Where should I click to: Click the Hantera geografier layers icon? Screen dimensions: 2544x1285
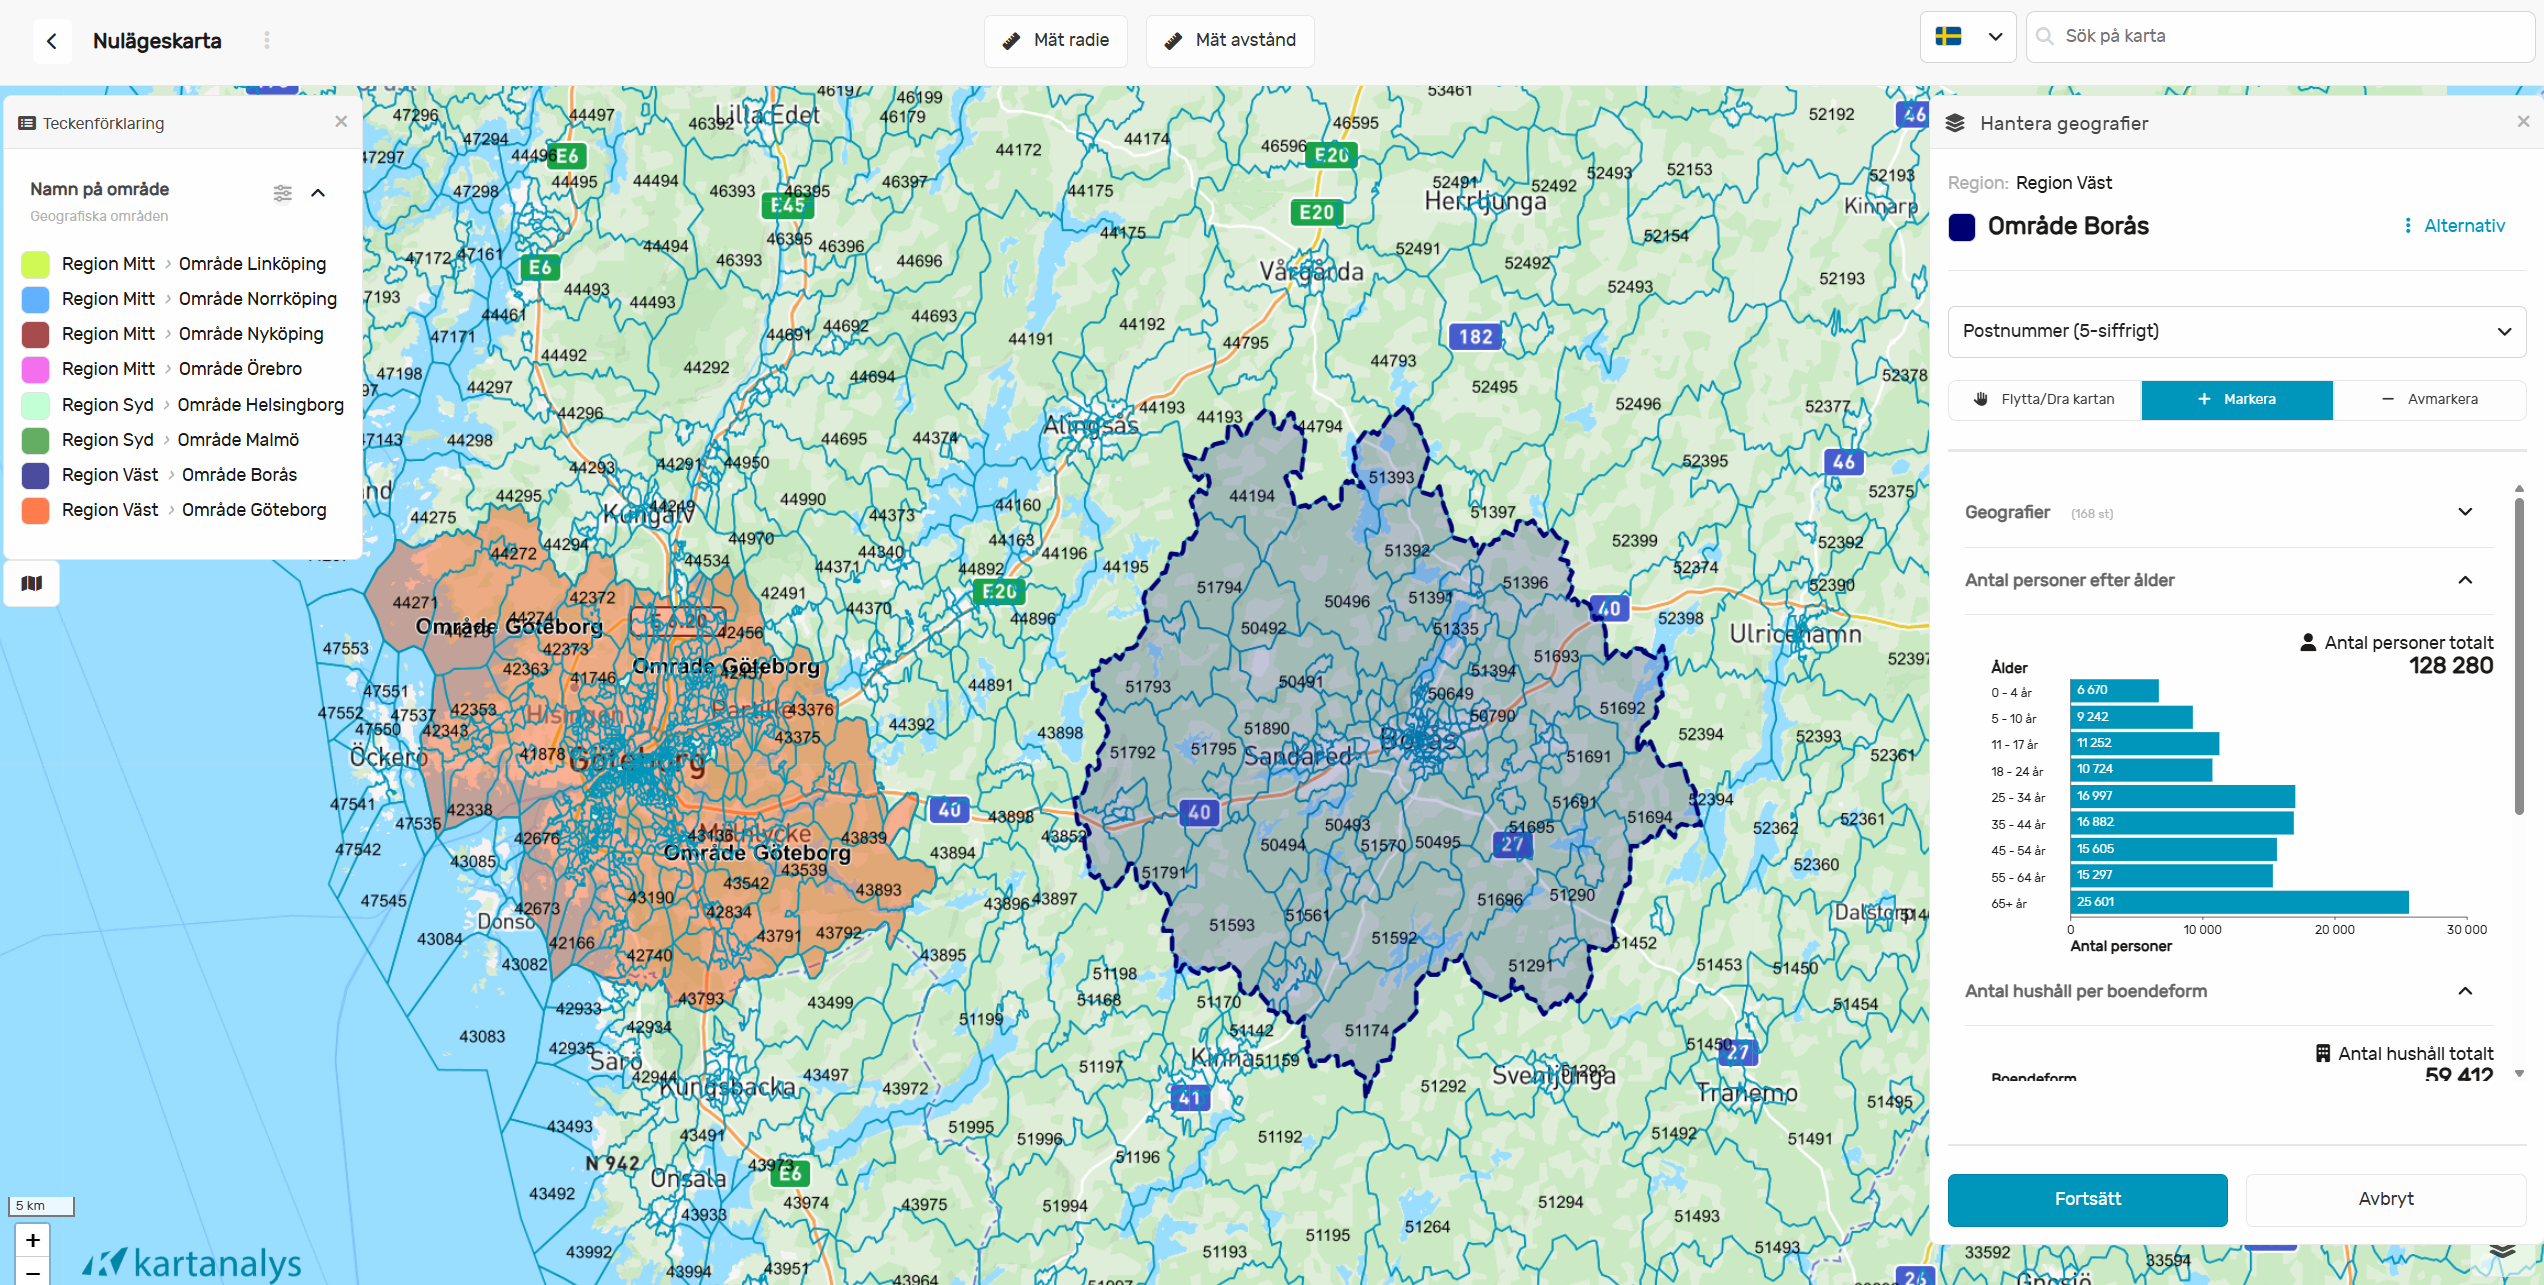coord(1955,123)
